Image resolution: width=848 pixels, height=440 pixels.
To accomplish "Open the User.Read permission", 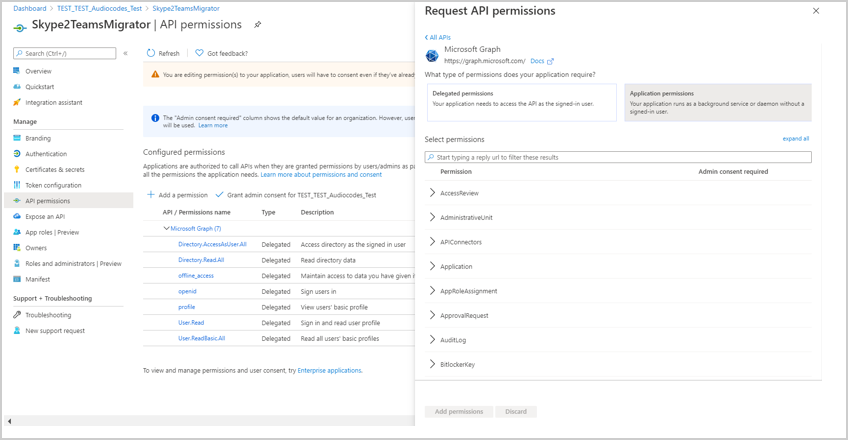I will 191,323.
